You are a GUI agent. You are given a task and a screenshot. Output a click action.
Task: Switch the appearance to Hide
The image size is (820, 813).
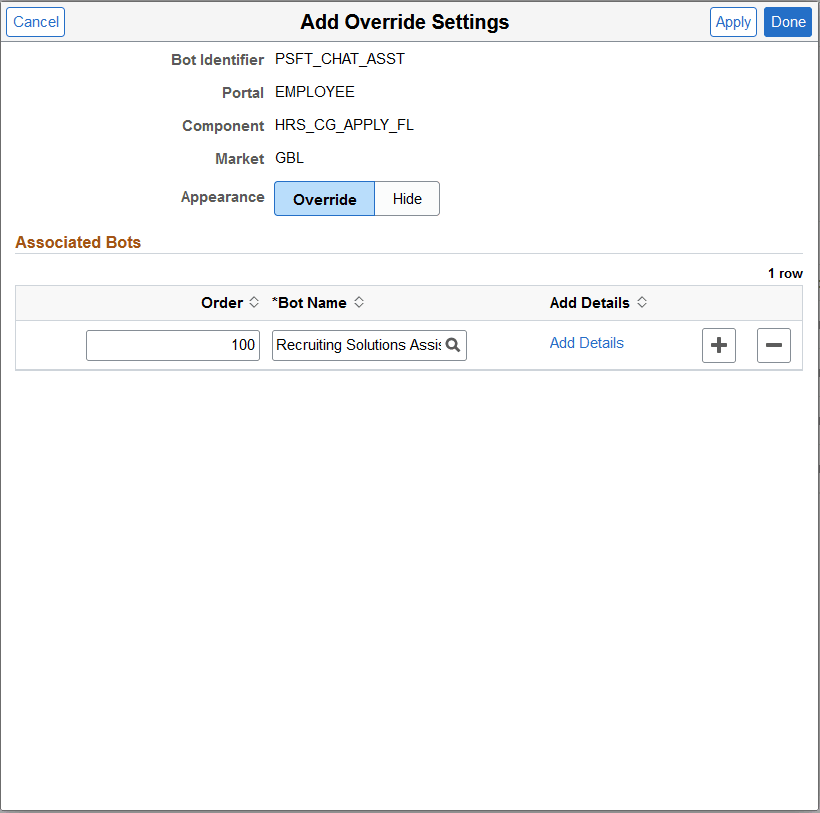tap(407, 198)
